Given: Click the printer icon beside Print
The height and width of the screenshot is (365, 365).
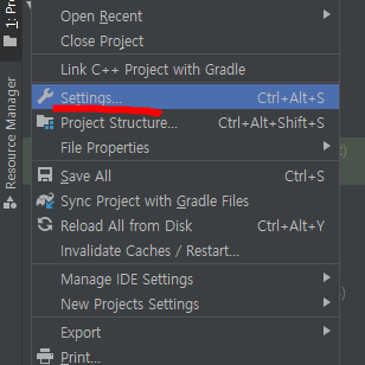Looking at the screenshot, I should point(45,356).
